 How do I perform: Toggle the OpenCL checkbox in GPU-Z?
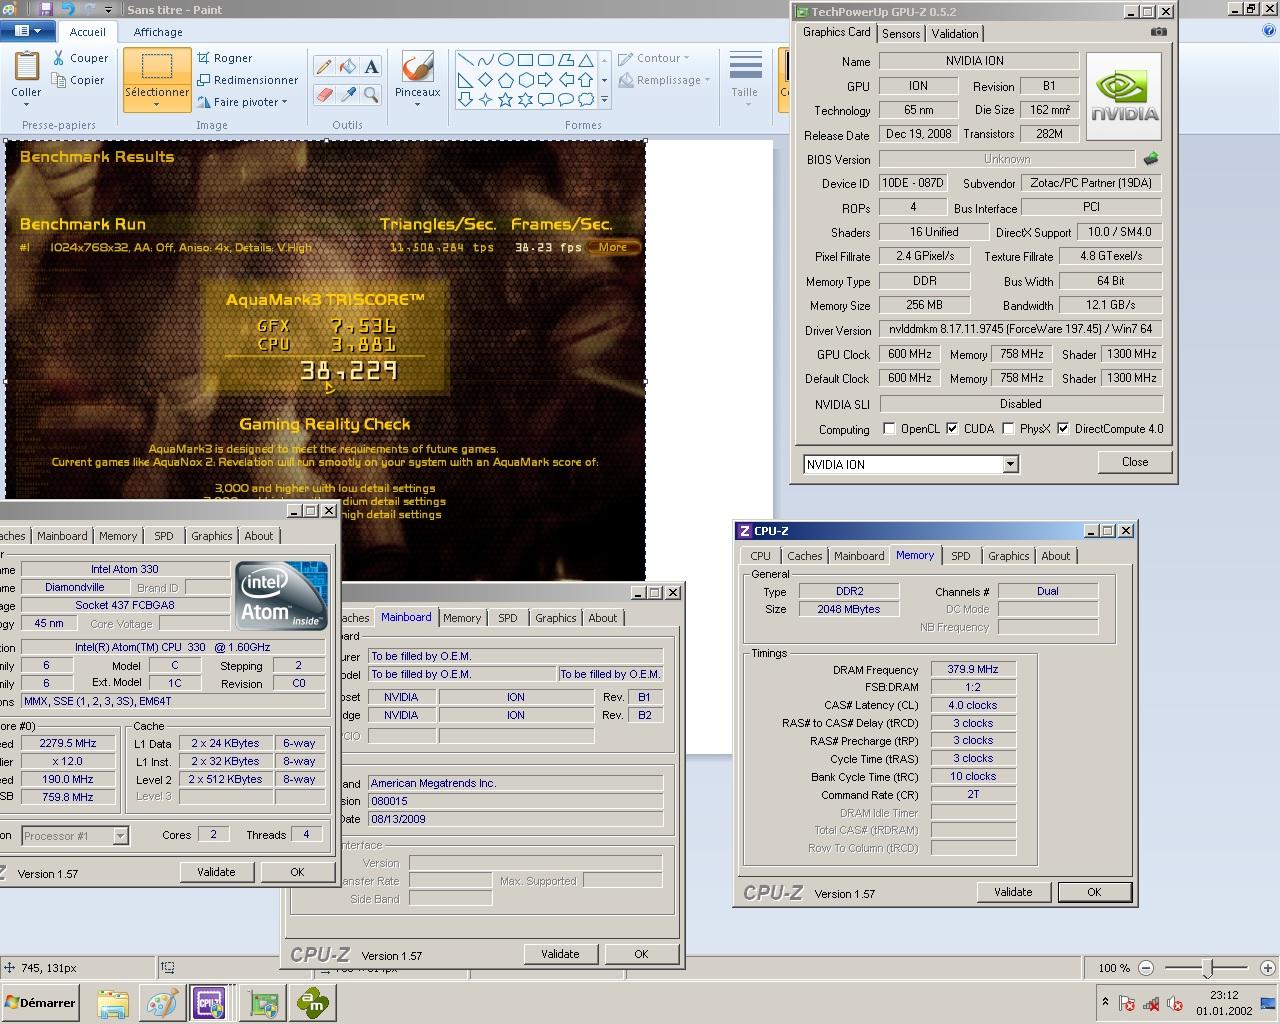(x=889, y=429)
